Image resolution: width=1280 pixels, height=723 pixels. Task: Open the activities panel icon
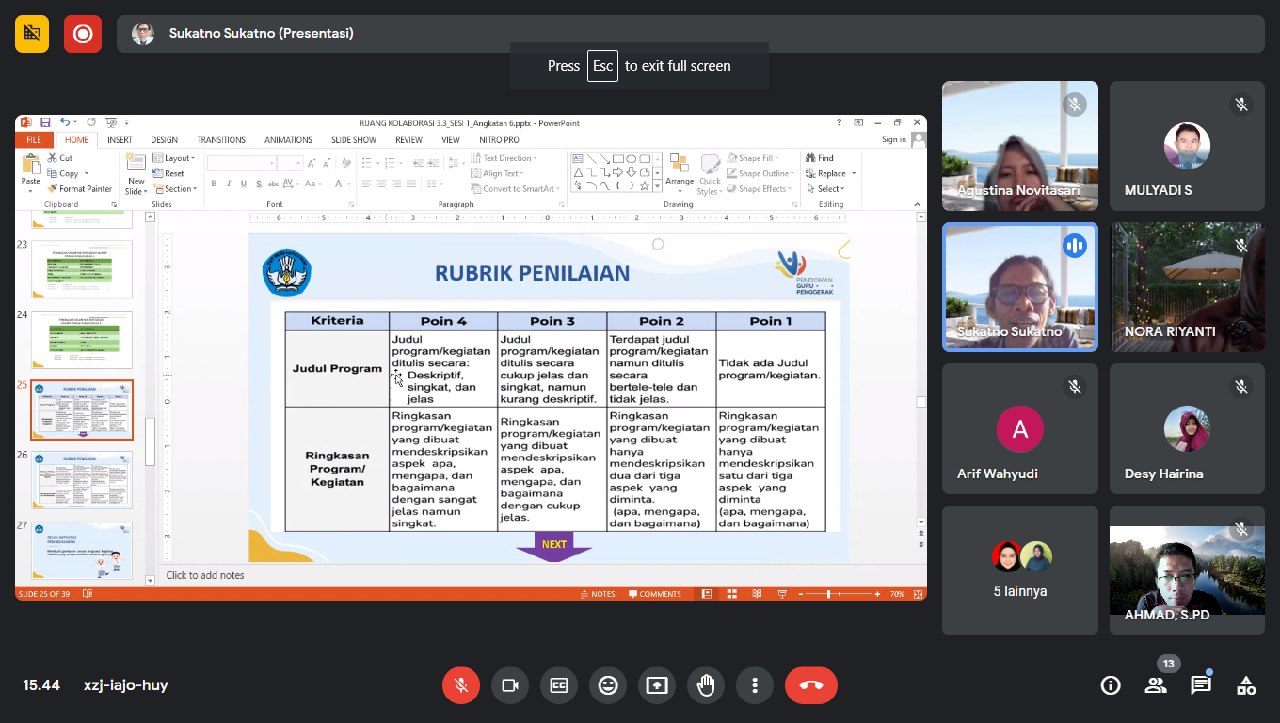[1246, 685]
